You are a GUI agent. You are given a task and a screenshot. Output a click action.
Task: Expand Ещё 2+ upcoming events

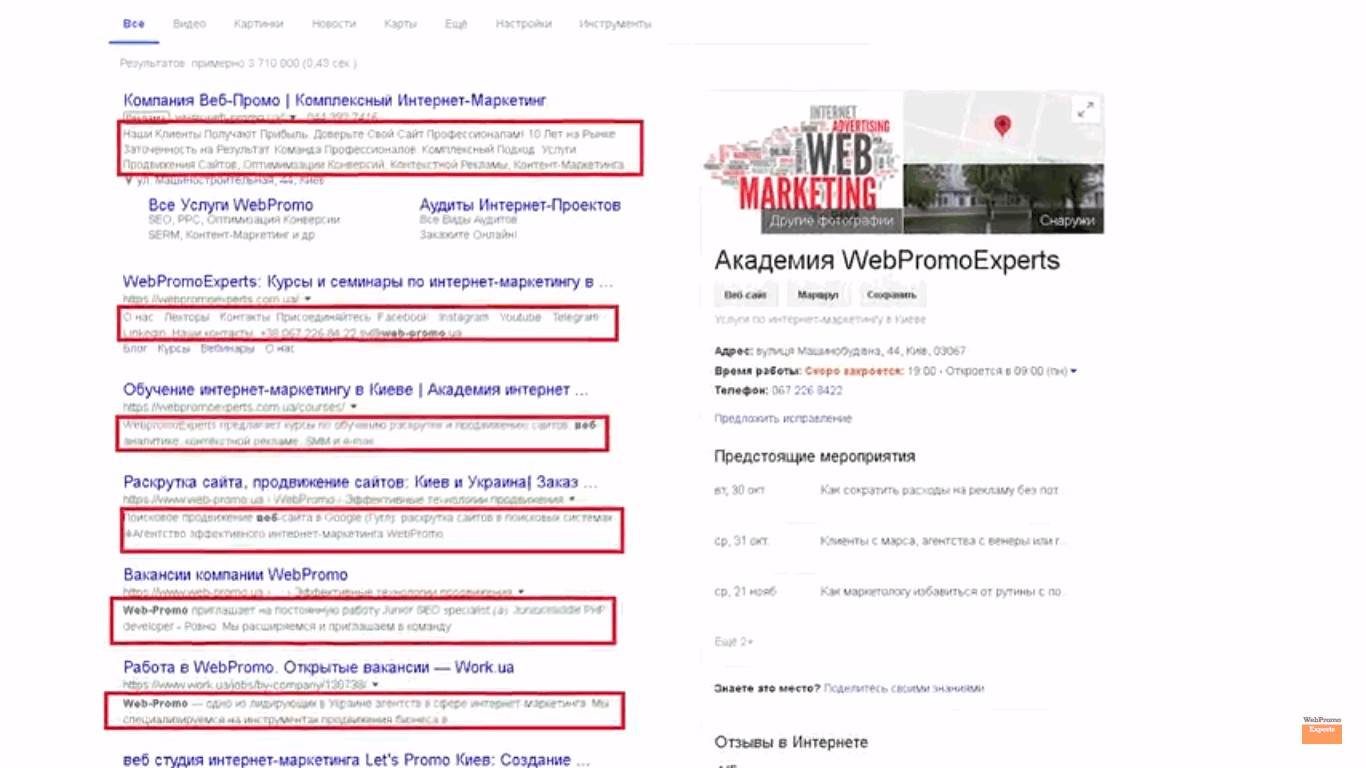(734, 641)
